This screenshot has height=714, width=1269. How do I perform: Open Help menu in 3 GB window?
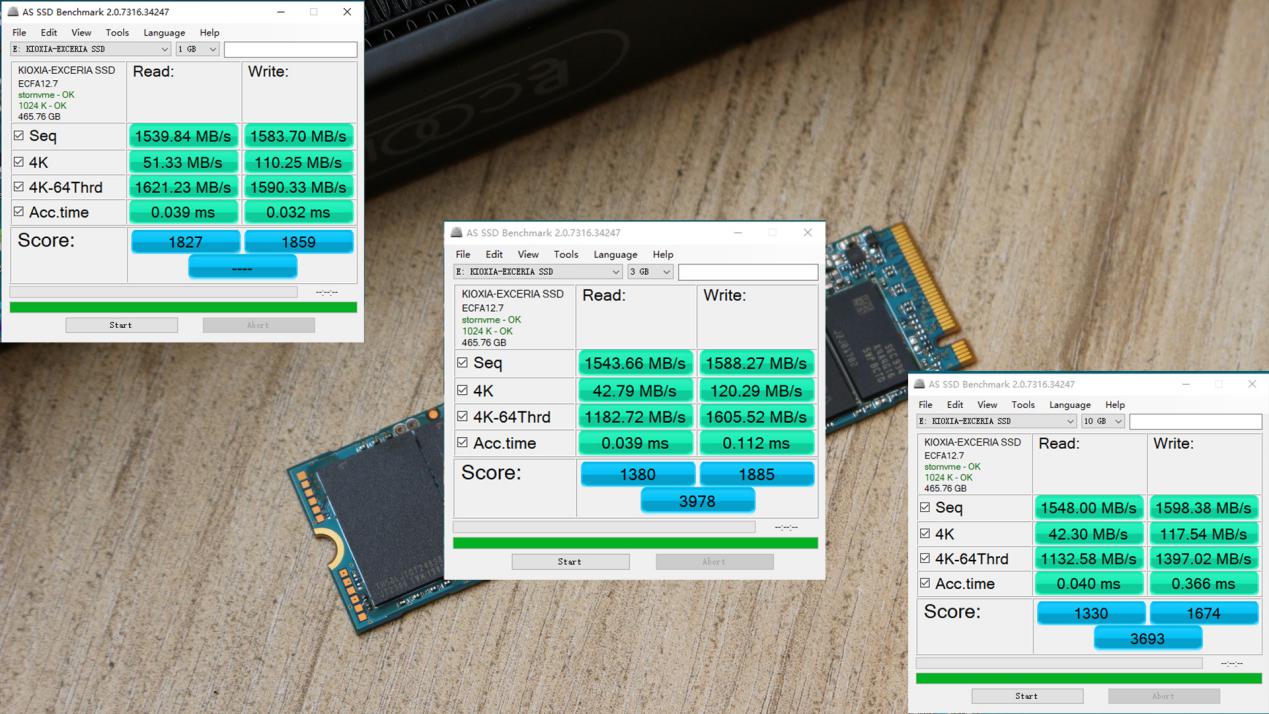tap(663, 255)
